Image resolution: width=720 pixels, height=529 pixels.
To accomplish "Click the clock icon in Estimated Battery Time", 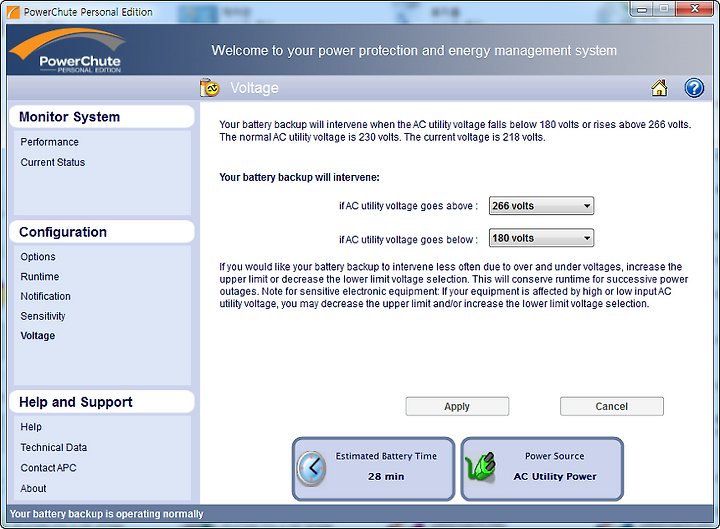I will click(x=311, y=468).
